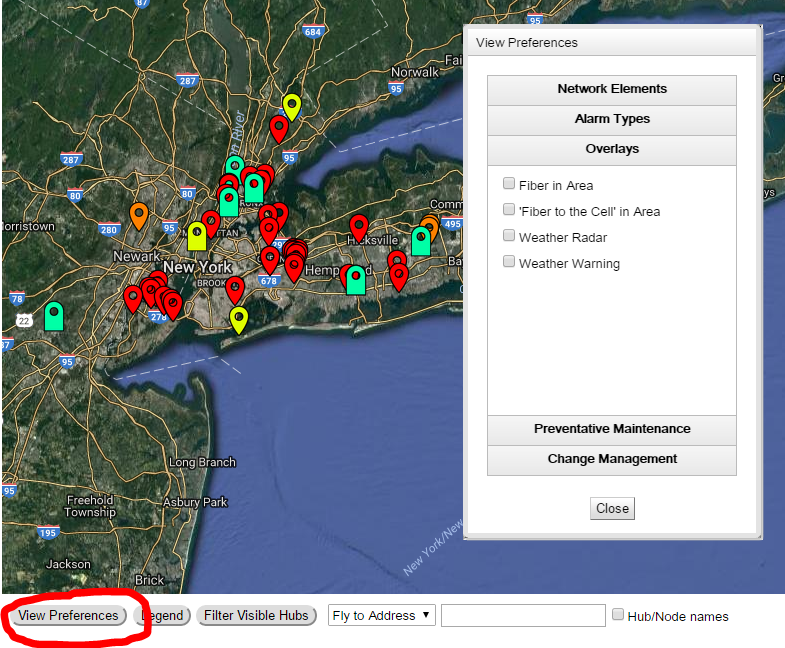Toggle the Hub/Node names checkbox
785x648 pixels.
pyautogui.click(x=618, y=615)
